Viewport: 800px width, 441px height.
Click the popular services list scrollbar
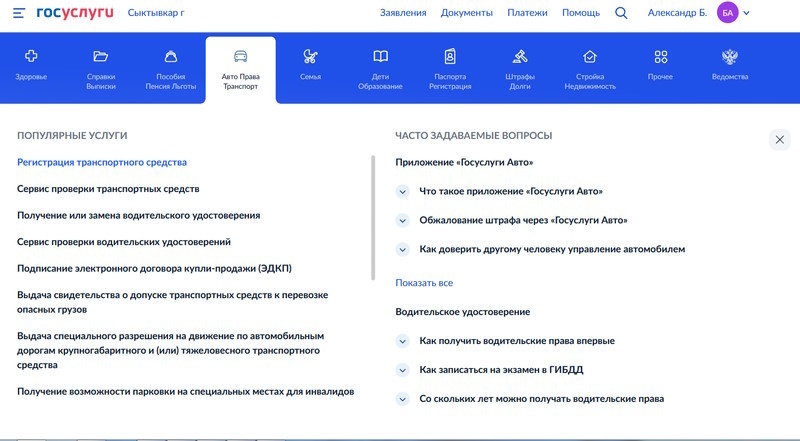click(x=373, y=218)
